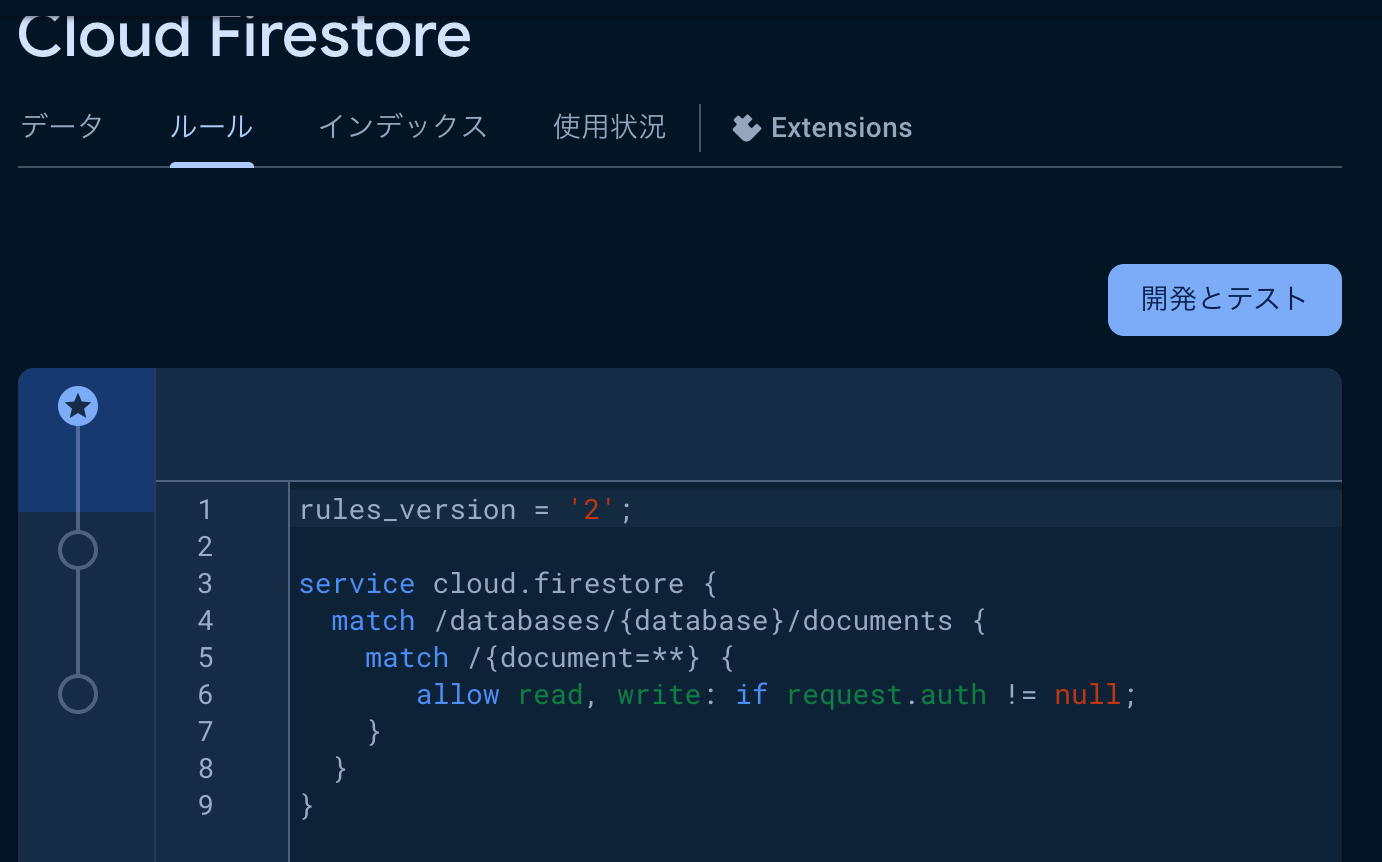Select the starred current rules version
Image resolution: width=1382 pixels, height=862 pixels.
pyautogui.click(x=78, y=407)
